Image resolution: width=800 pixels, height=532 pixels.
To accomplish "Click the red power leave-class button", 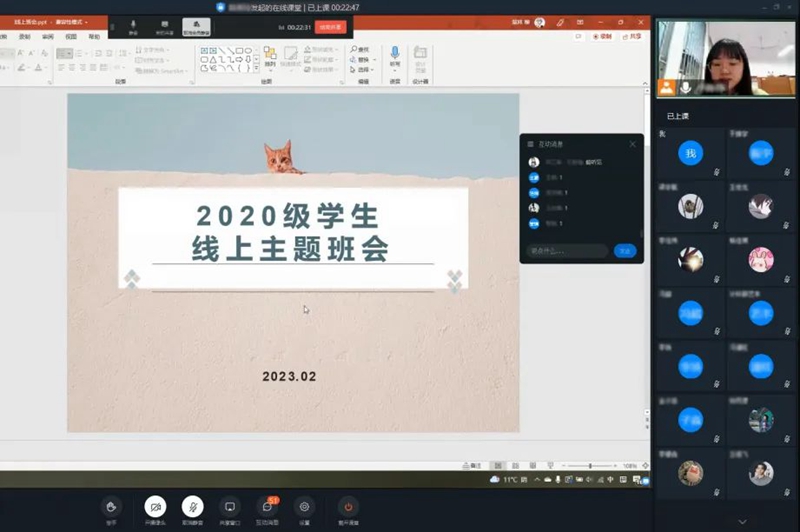I will (347, 507).
